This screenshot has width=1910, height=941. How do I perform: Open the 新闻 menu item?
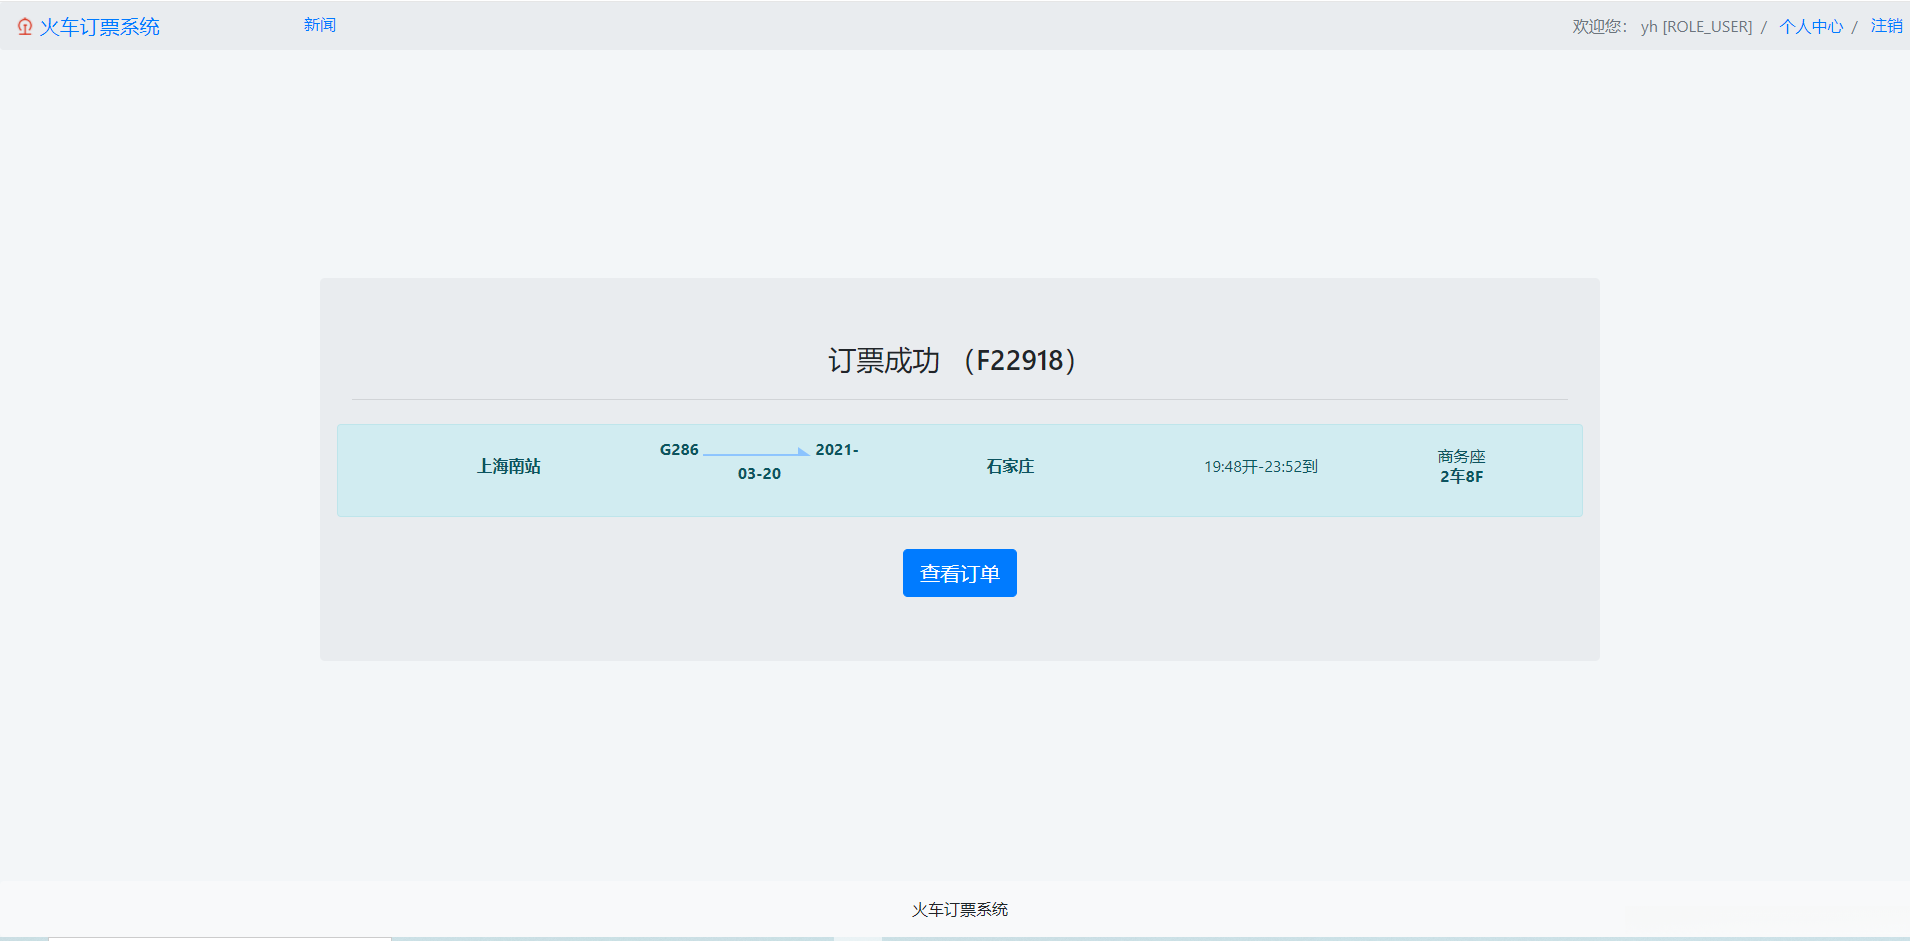320,25
